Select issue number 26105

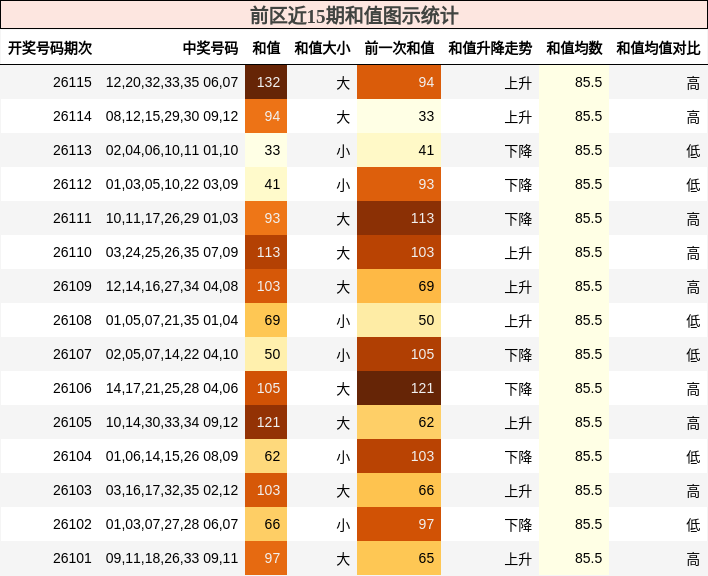pos(72,422)
